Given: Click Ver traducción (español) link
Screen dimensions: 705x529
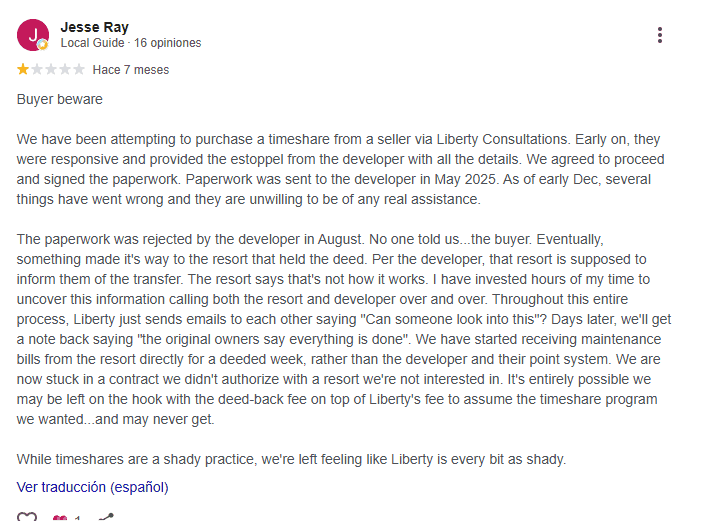Looking at the screenshot, I should pyautogui.click(x=93, y=487).
